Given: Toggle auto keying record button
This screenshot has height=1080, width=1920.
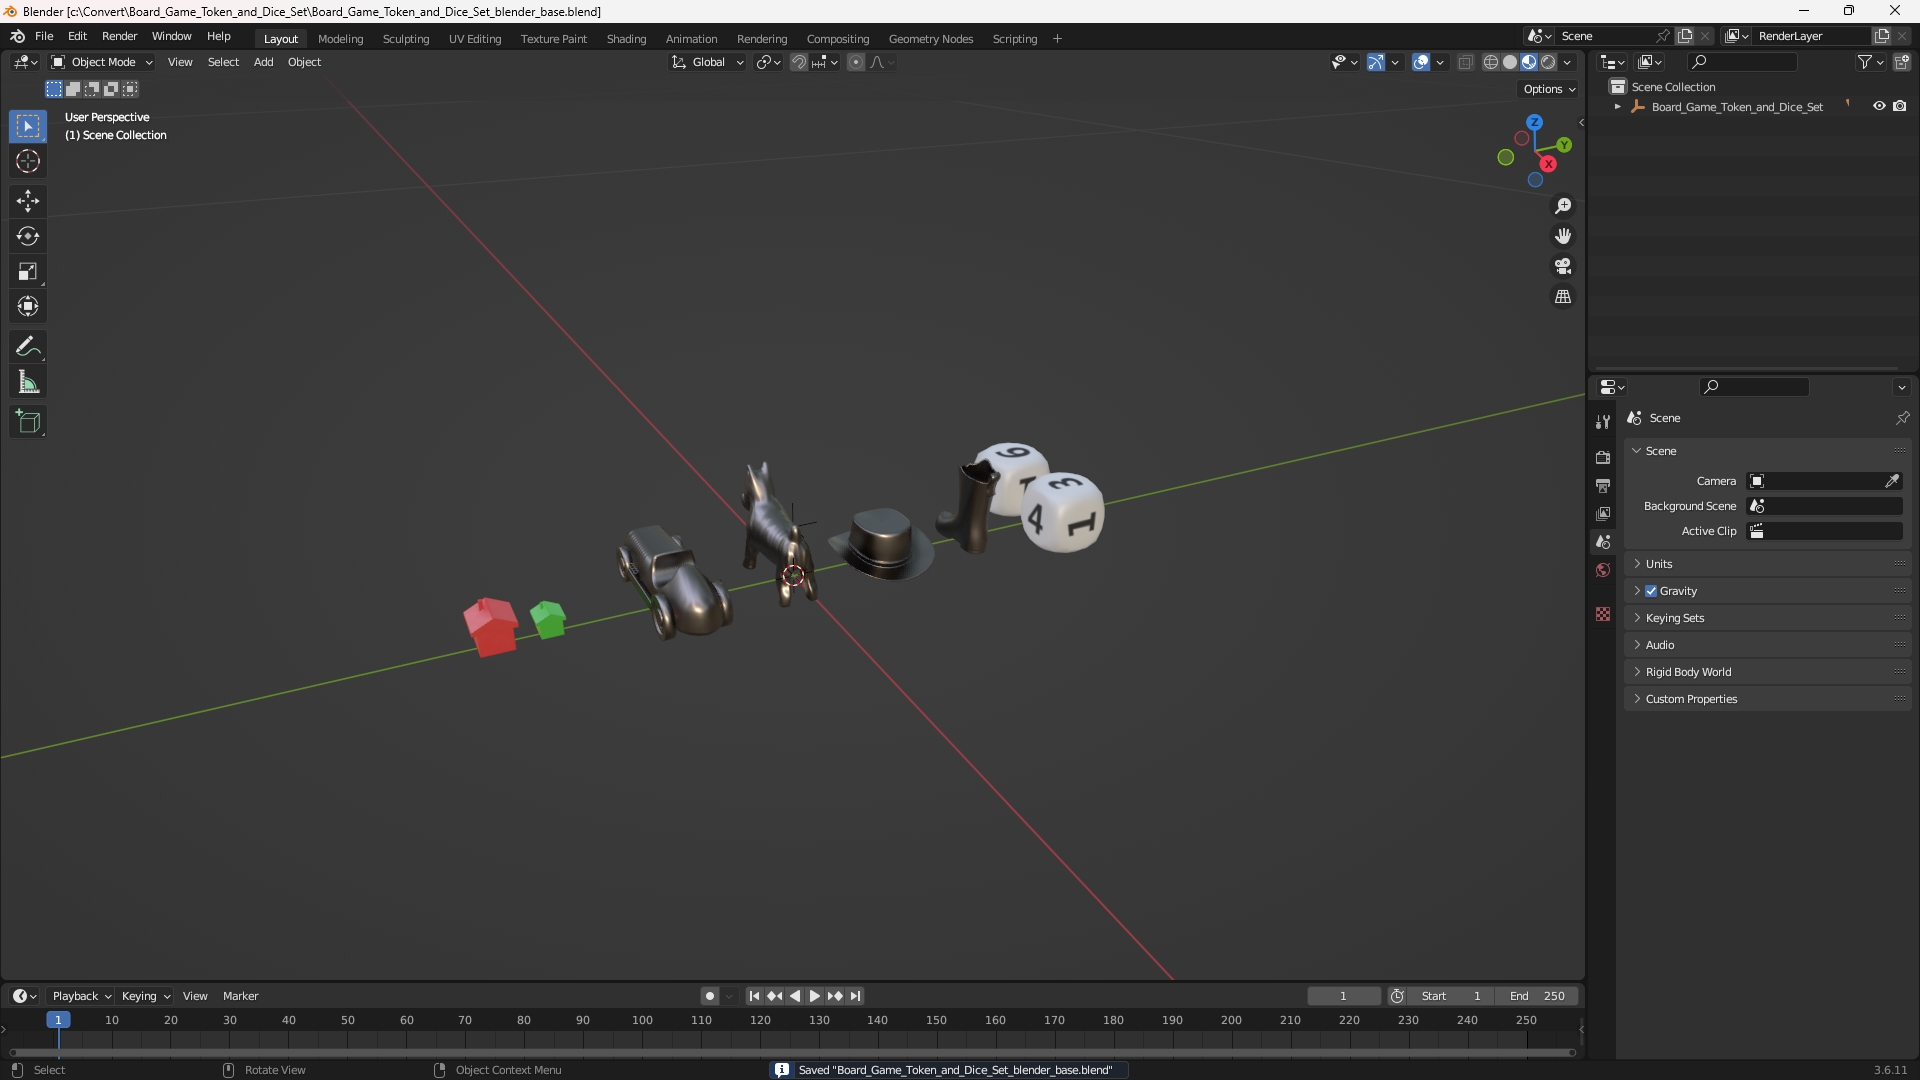Looking at the screenshot, I should pos(709,996).
